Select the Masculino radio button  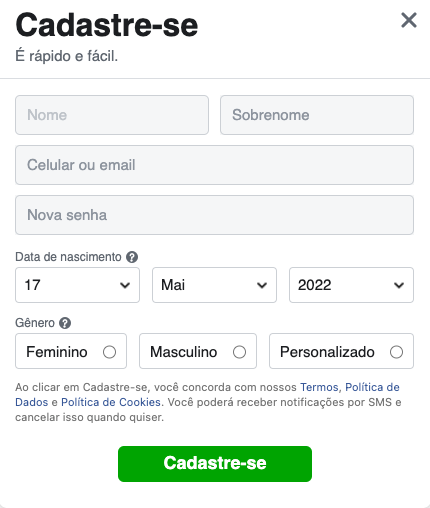coord(239,352)
